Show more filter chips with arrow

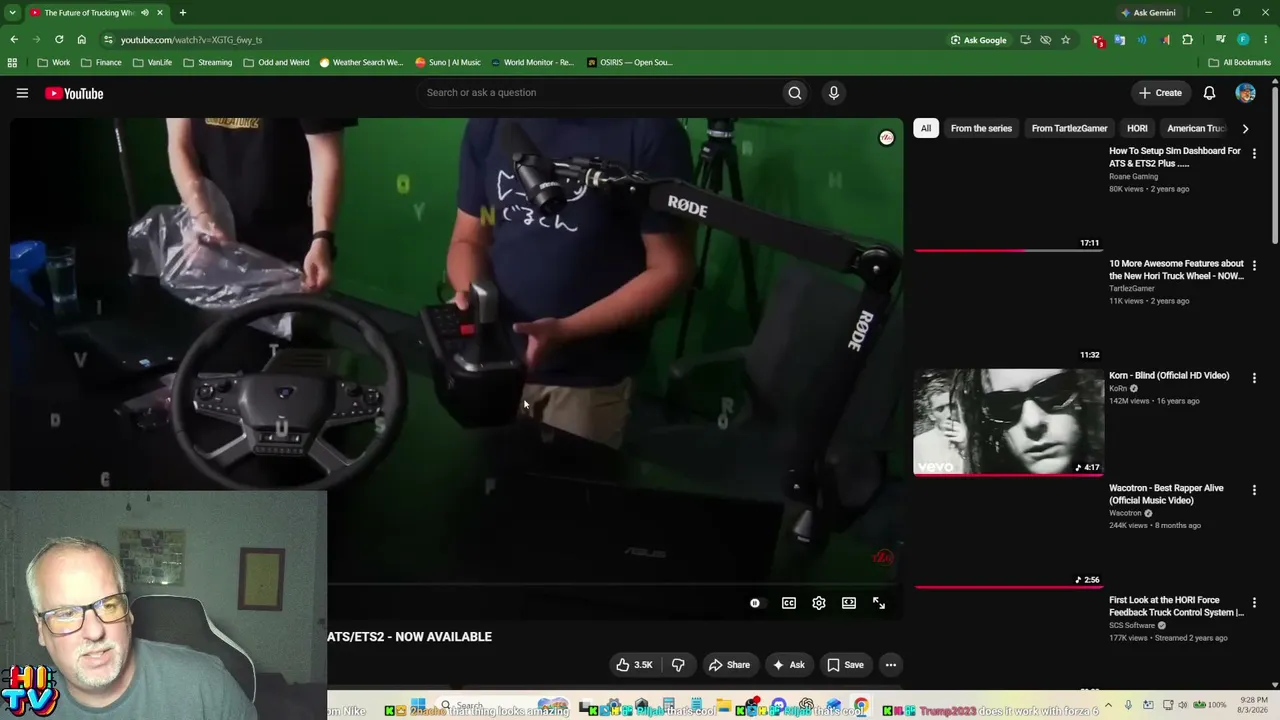pyautogui.click(x=1245, y=128)
